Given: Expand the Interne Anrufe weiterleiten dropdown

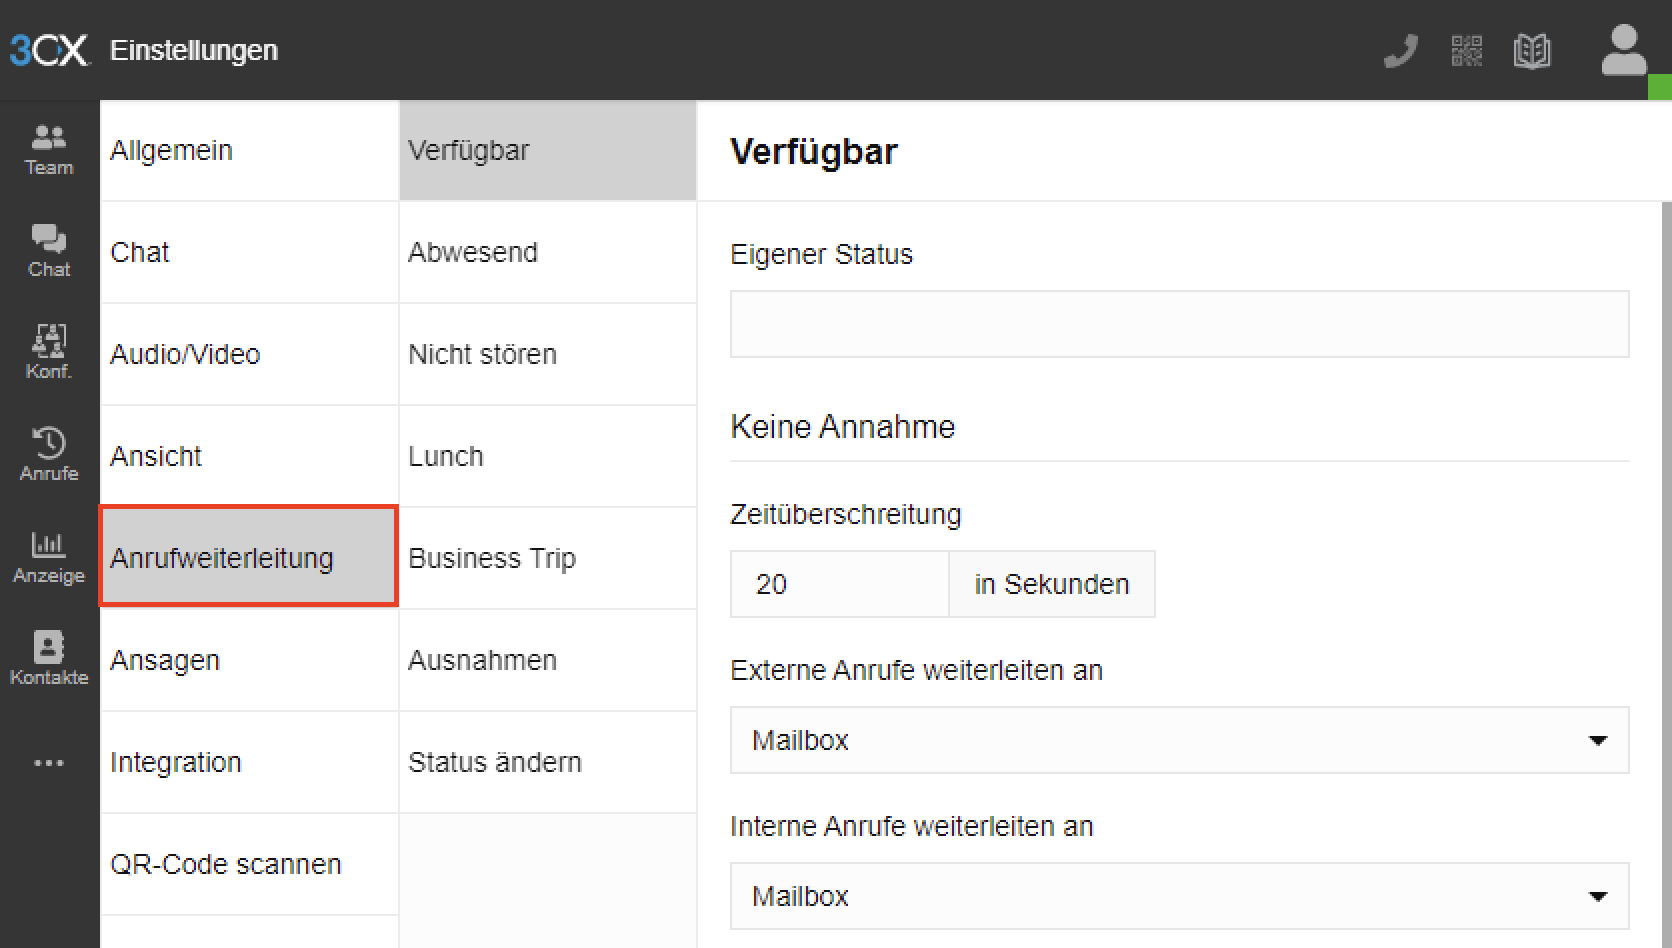Looking at the screenshot, I should (1179, 896).
